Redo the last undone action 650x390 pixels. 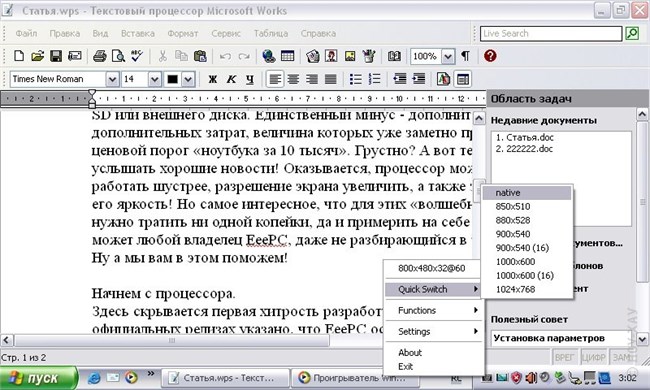[244, 56]
